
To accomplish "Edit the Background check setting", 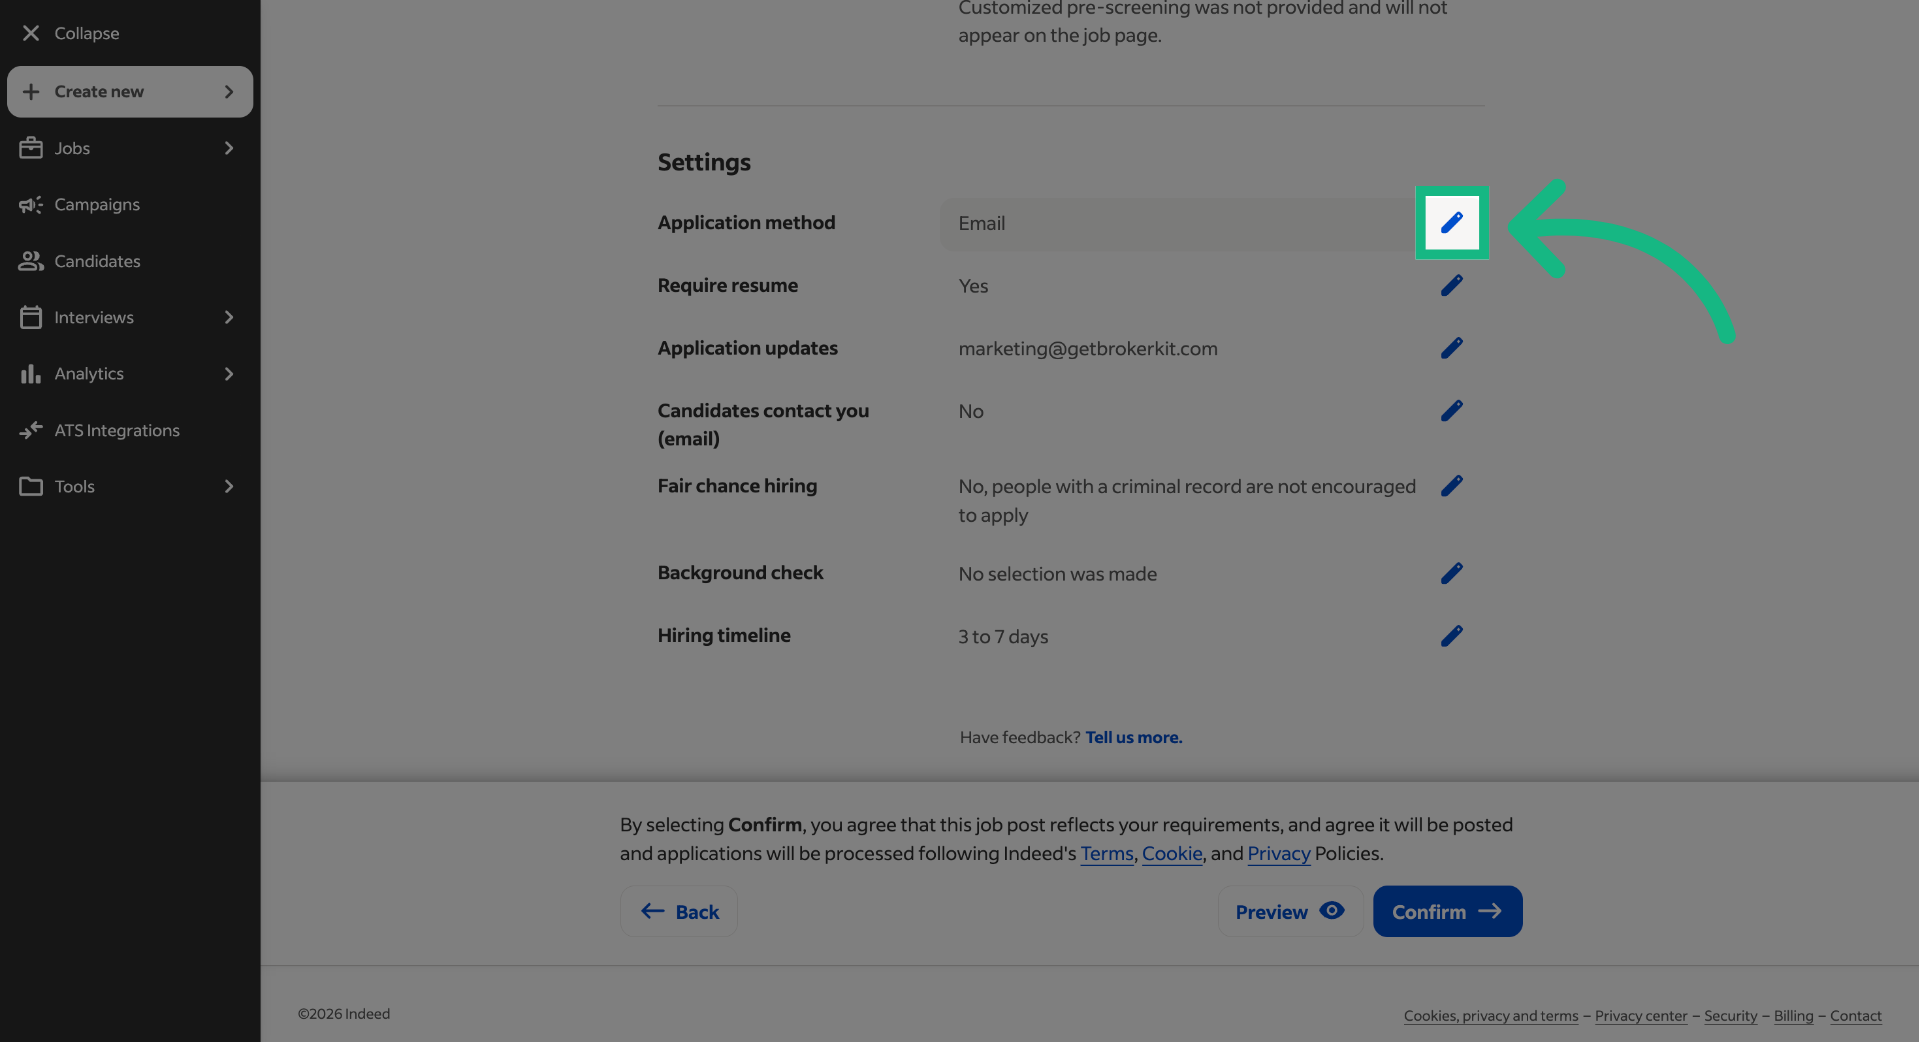I will click(x=1451, y=573).
